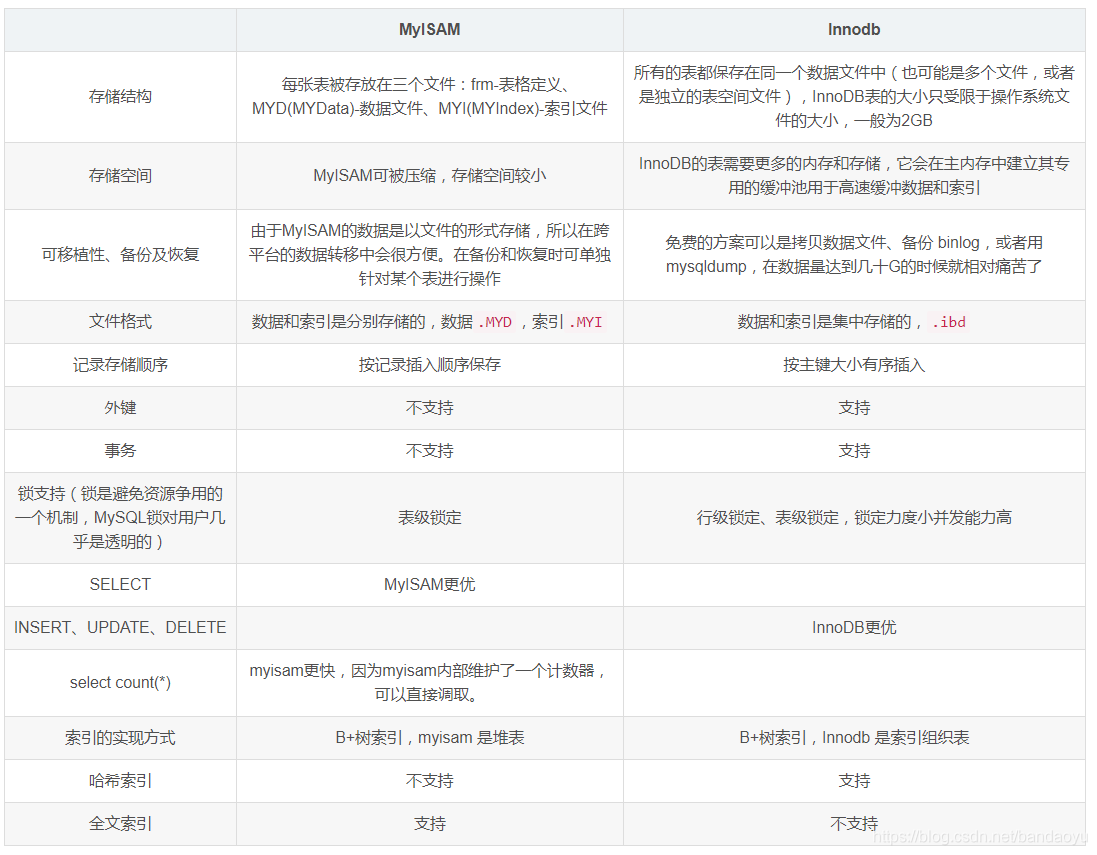Click the B+树索引，myisam 是堆表 cell
Screen dimensions: 1097x855
[430, 737]
